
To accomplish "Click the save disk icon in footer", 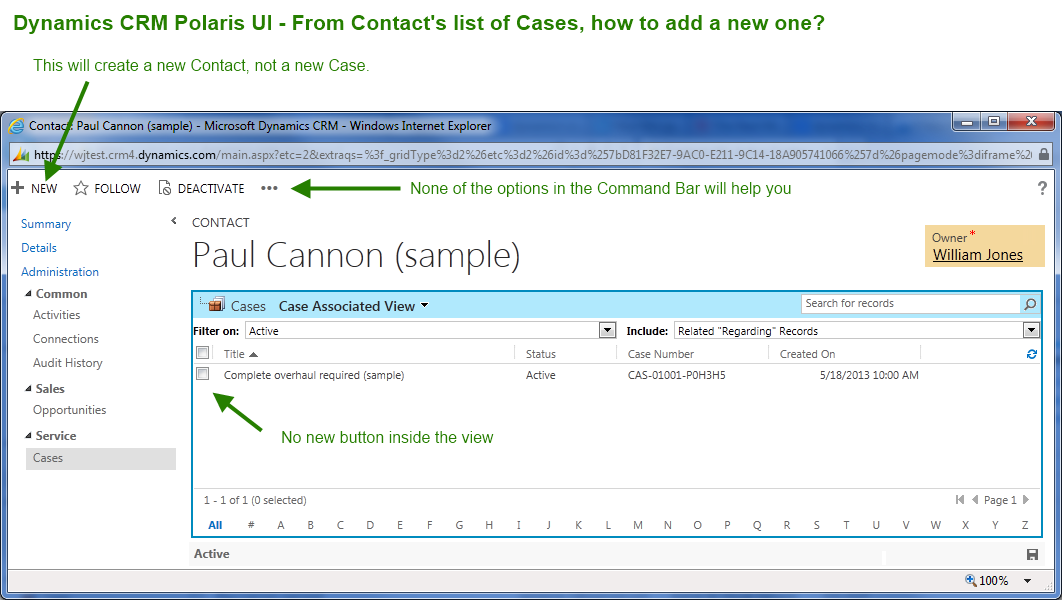I will [1032, 554].
